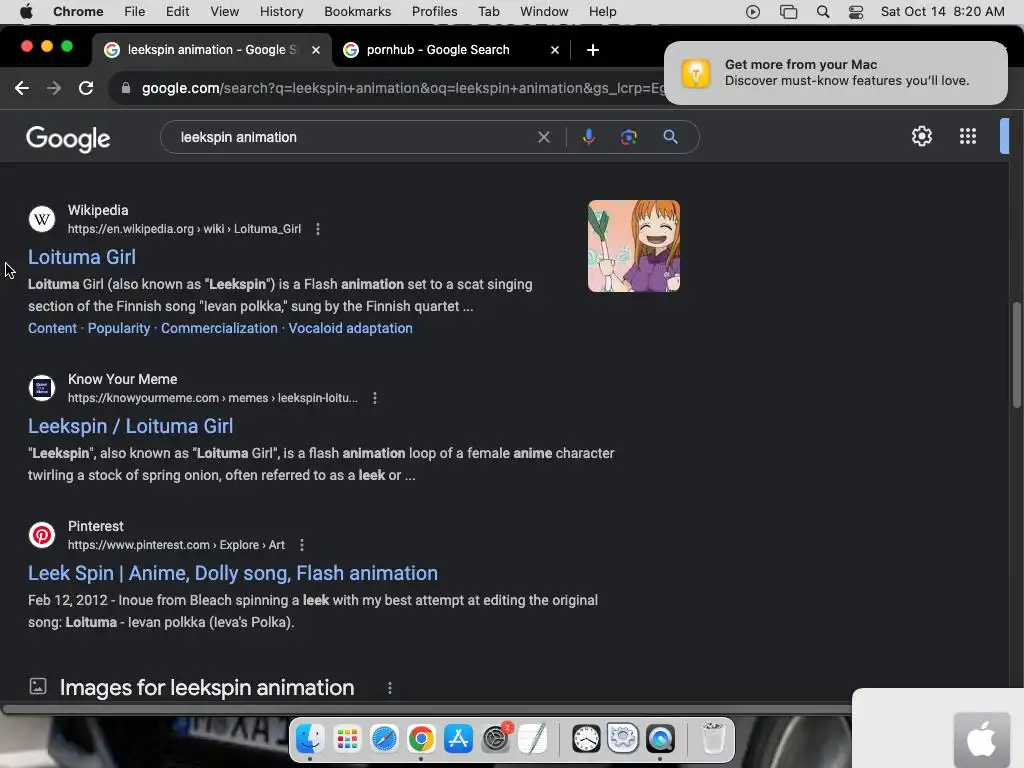Screen dimensions: 1024x768
Task: Open the Edit menu
Action: (177, 12)
